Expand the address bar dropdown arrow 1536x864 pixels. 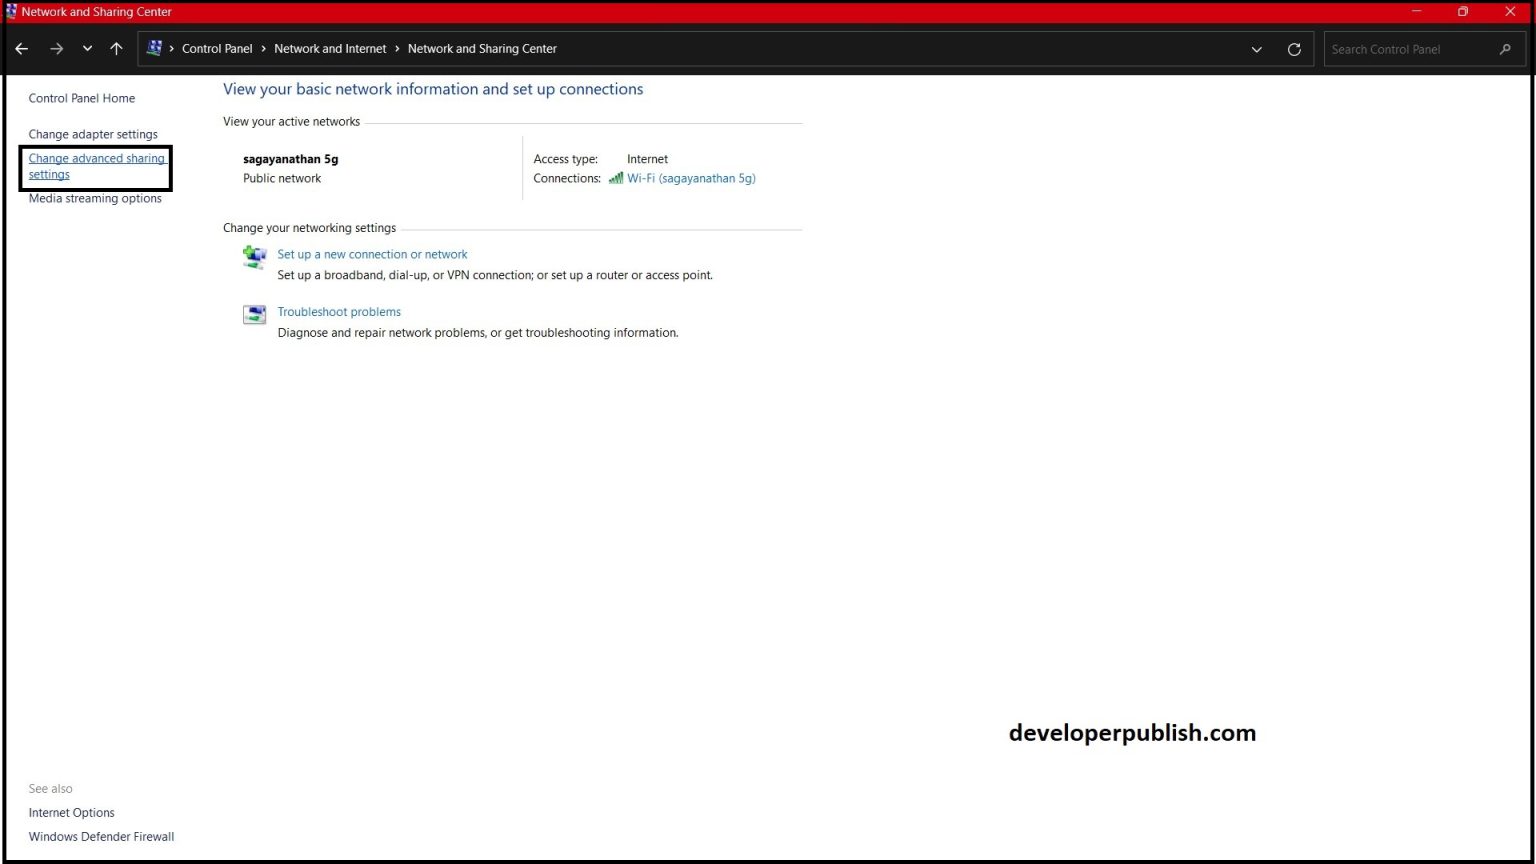[1256, 48]
